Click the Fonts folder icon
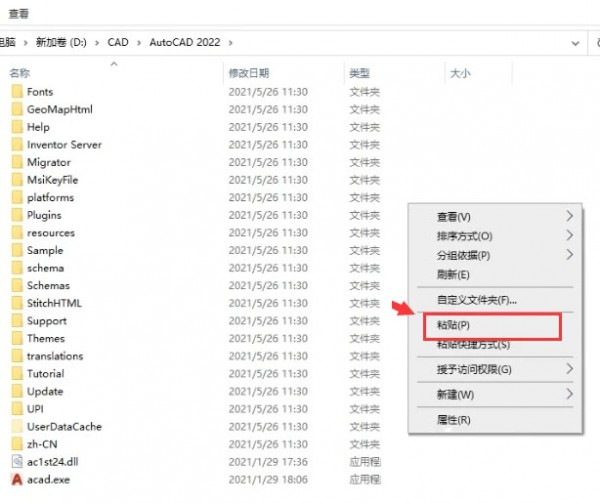Screen dimensions: 600x503 point(17,92)
